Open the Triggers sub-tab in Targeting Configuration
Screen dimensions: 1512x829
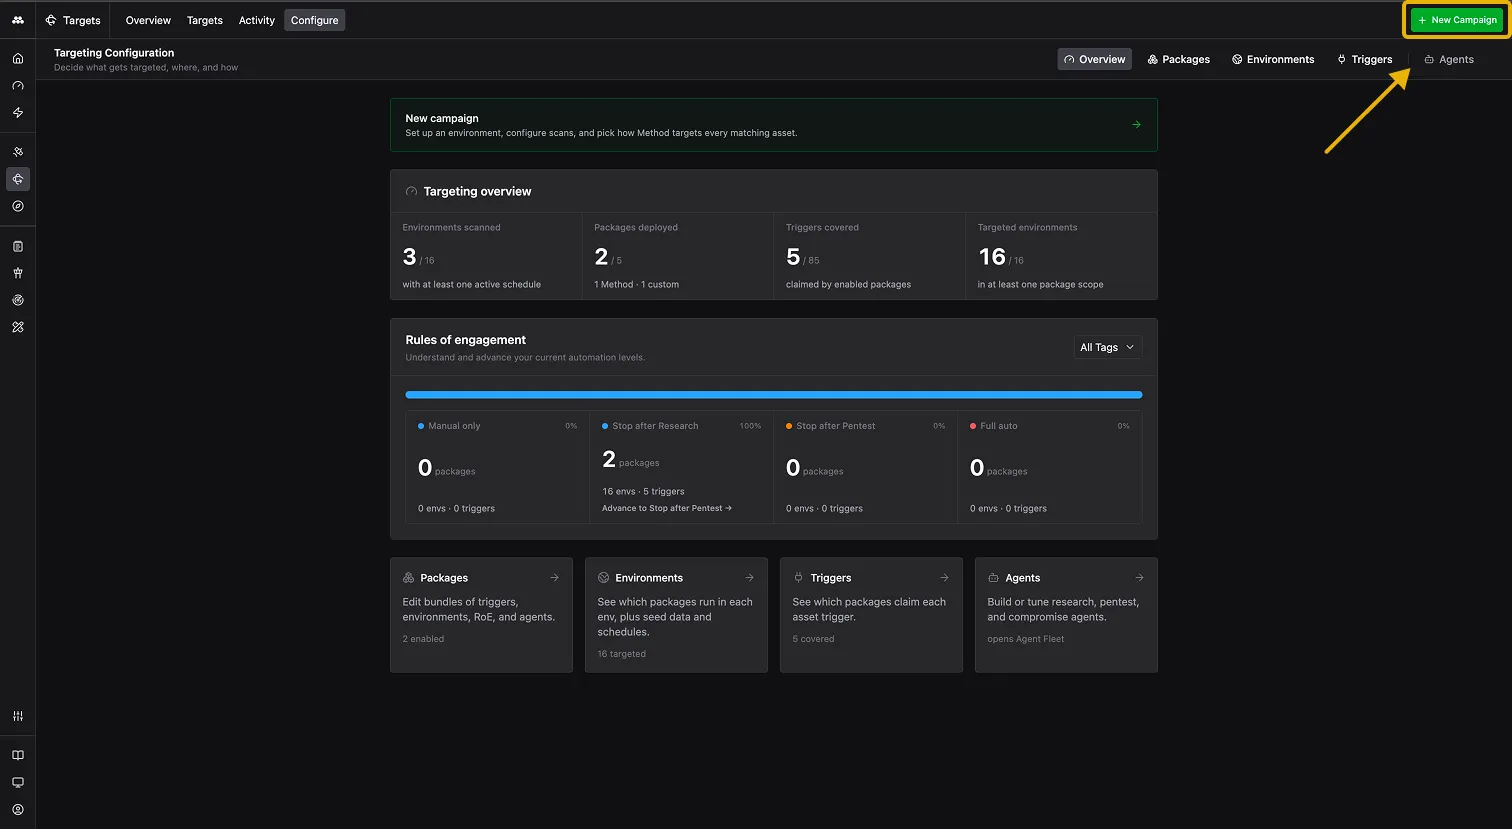tap(1365, 59)
